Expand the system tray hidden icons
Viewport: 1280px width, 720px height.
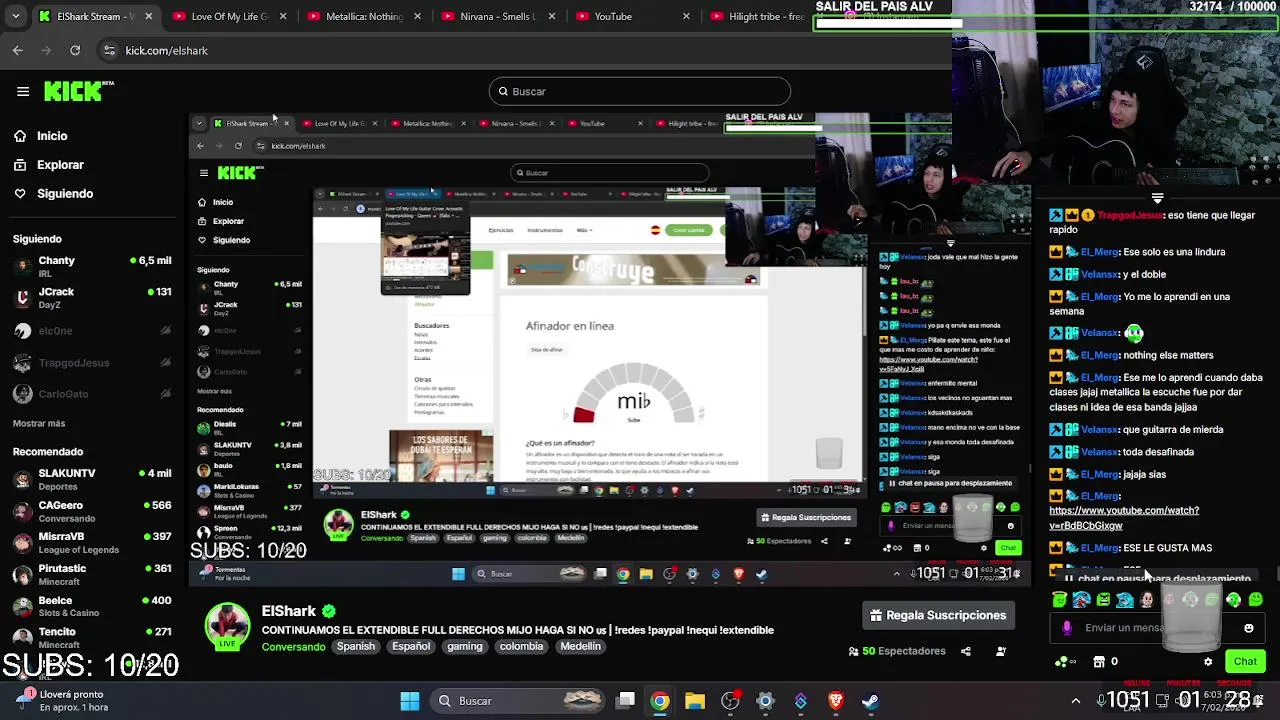pyautogui.click(x=1076, y=701)
